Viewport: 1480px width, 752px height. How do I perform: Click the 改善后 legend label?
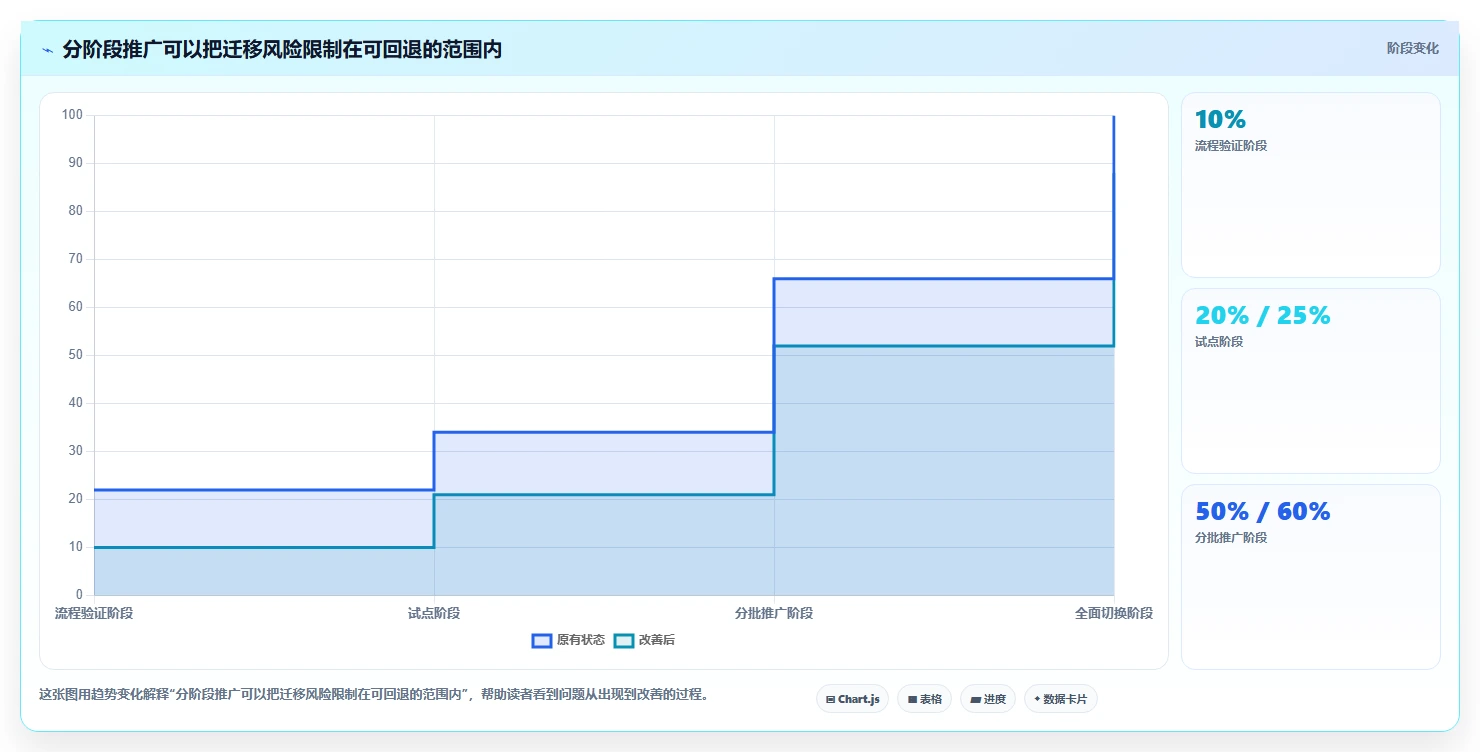coord(657,640)
